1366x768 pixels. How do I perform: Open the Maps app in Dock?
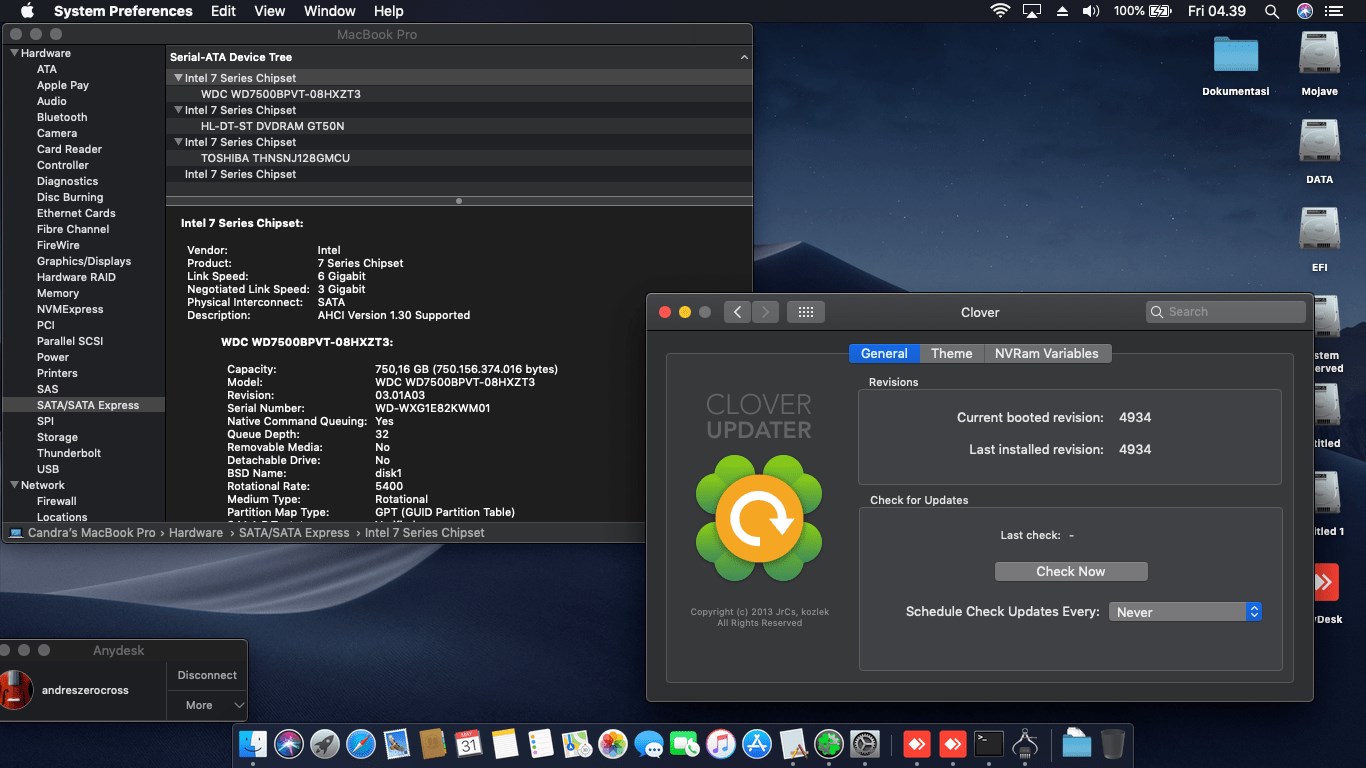577,744
